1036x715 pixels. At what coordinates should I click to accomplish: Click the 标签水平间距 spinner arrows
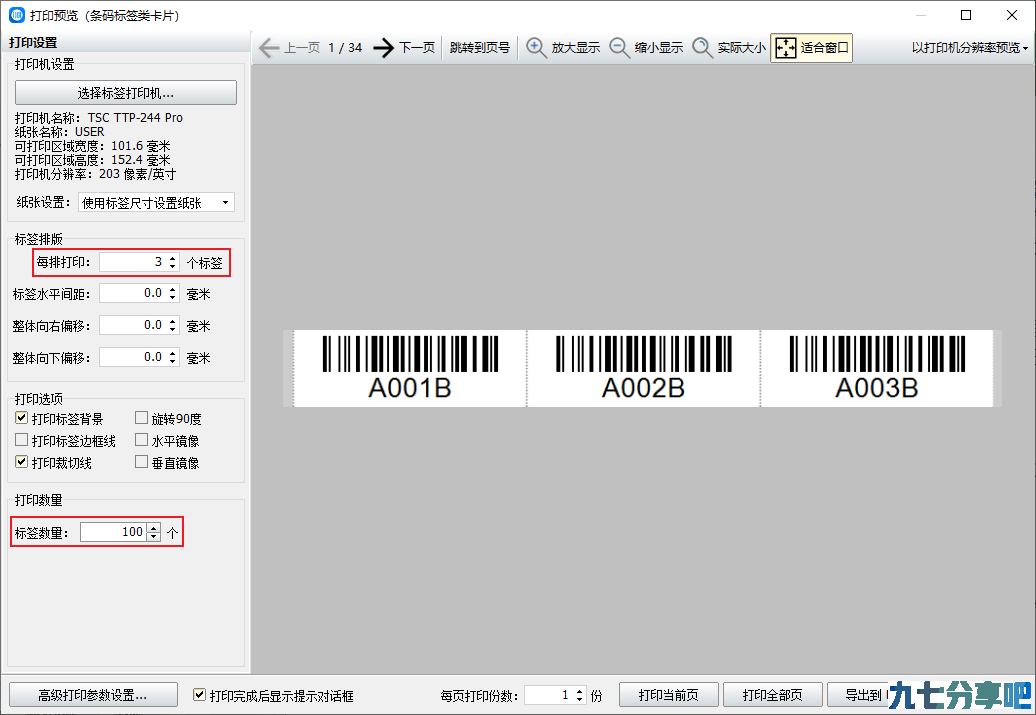point(172,293)
